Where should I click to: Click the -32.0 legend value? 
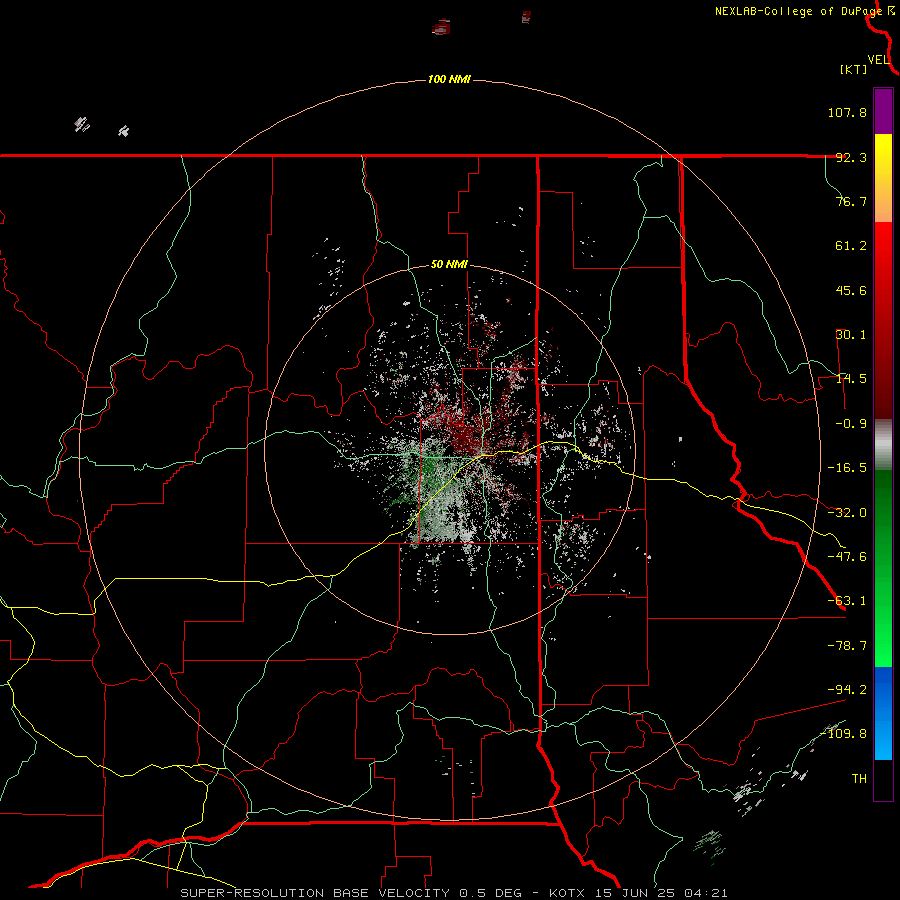[847, 513]
